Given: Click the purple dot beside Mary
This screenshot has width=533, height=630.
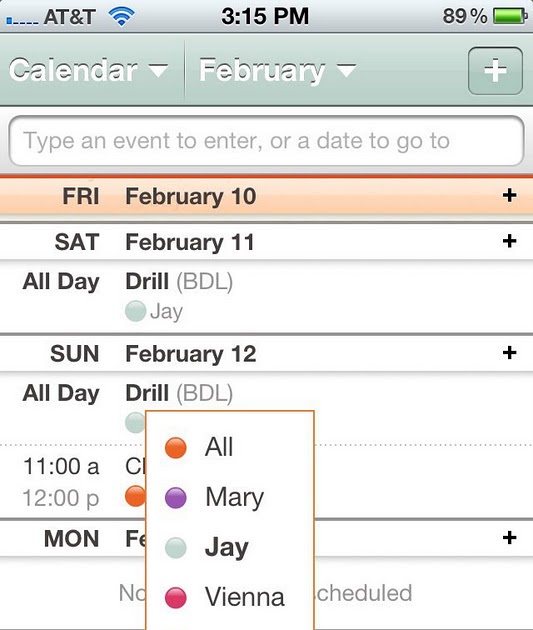Looking at the screenshot, I should coord(176,498).
